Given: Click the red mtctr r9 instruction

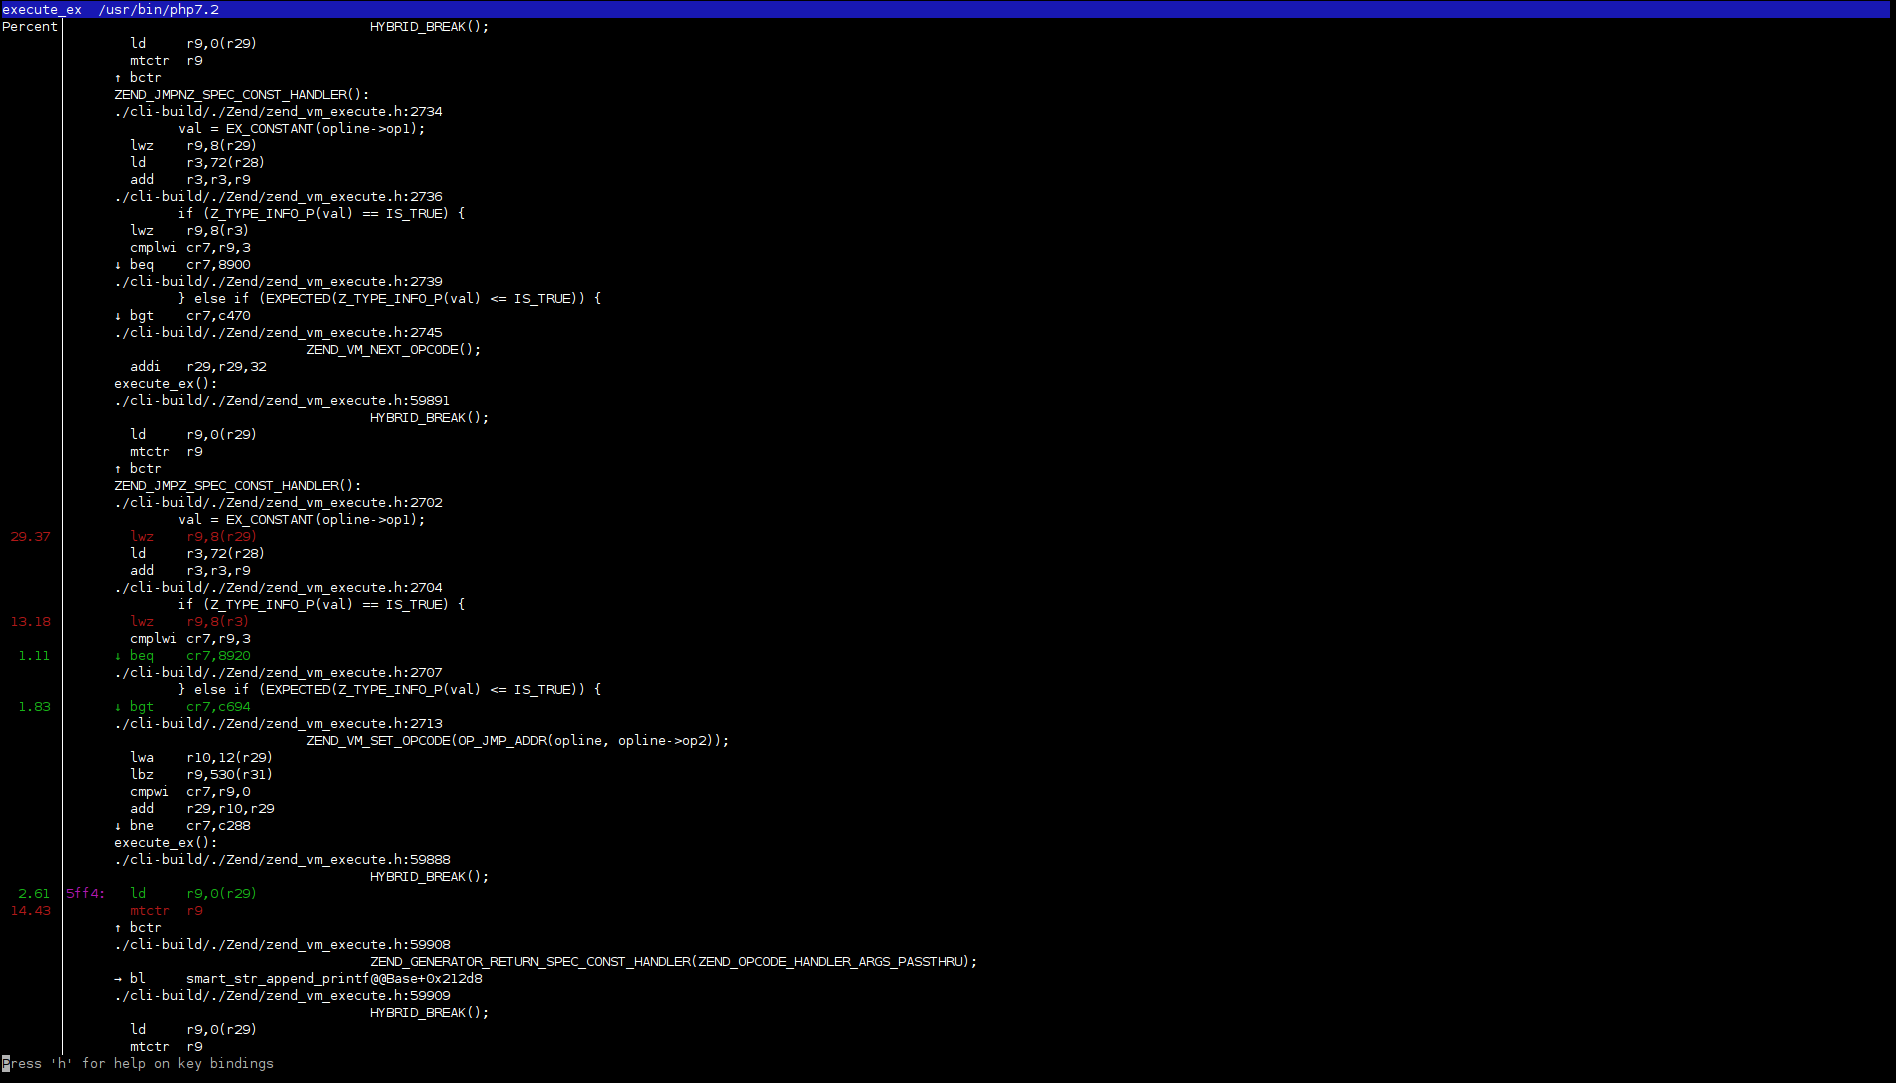Looking at the screenshot, I should 166,910.
